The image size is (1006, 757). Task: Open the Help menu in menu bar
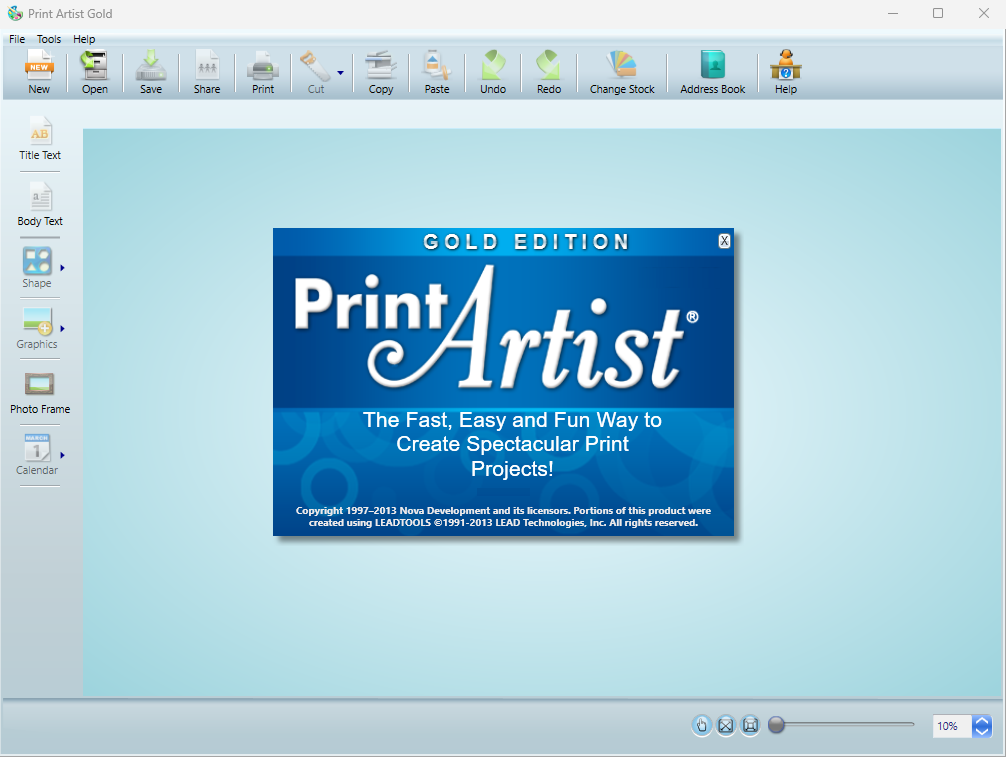click(84, 39)
